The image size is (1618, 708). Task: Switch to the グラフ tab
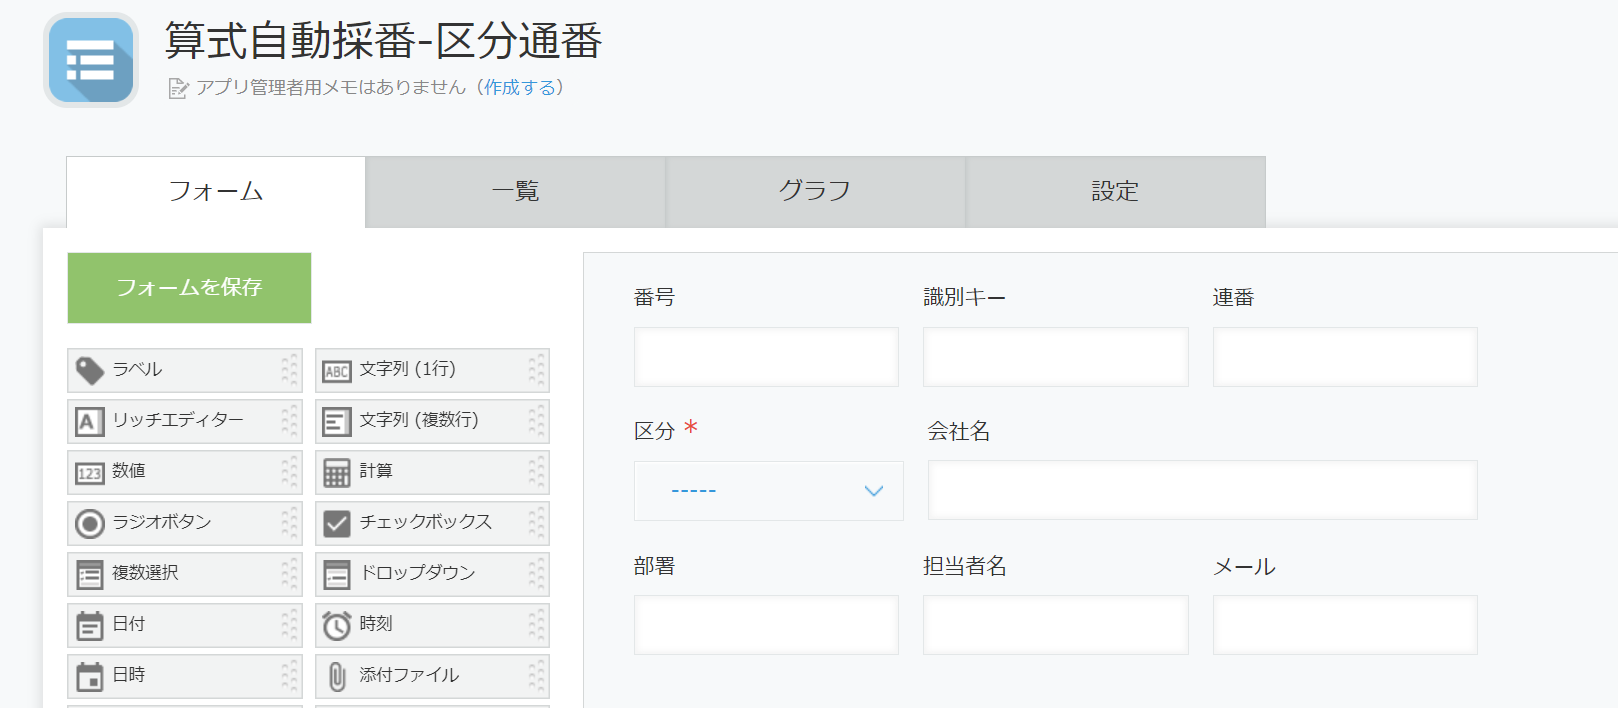[816, 192]
